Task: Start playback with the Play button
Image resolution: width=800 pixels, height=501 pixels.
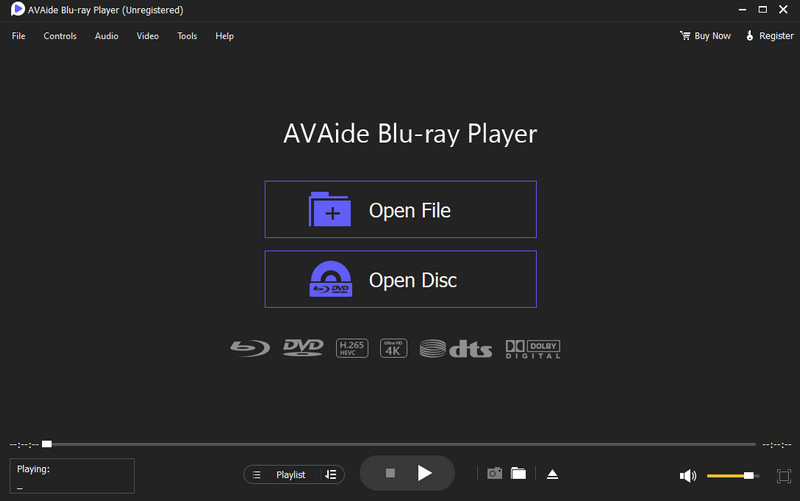Action: [424, 473]
